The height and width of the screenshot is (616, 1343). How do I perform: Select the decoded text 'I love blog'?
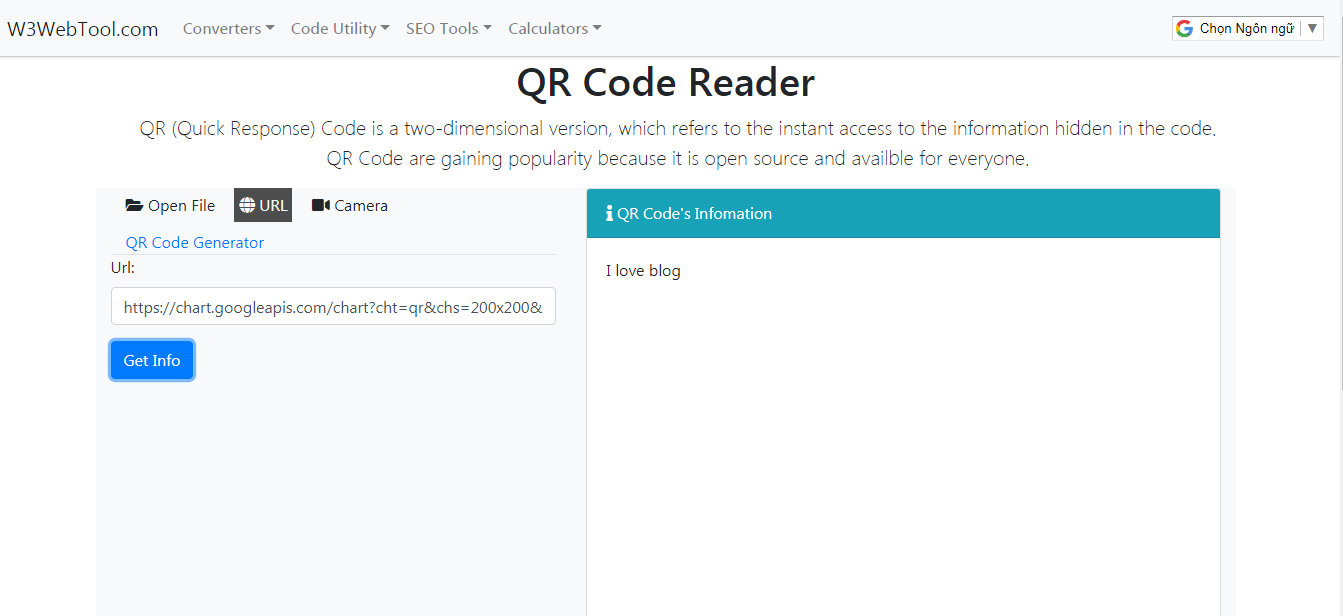coord(643,270)
